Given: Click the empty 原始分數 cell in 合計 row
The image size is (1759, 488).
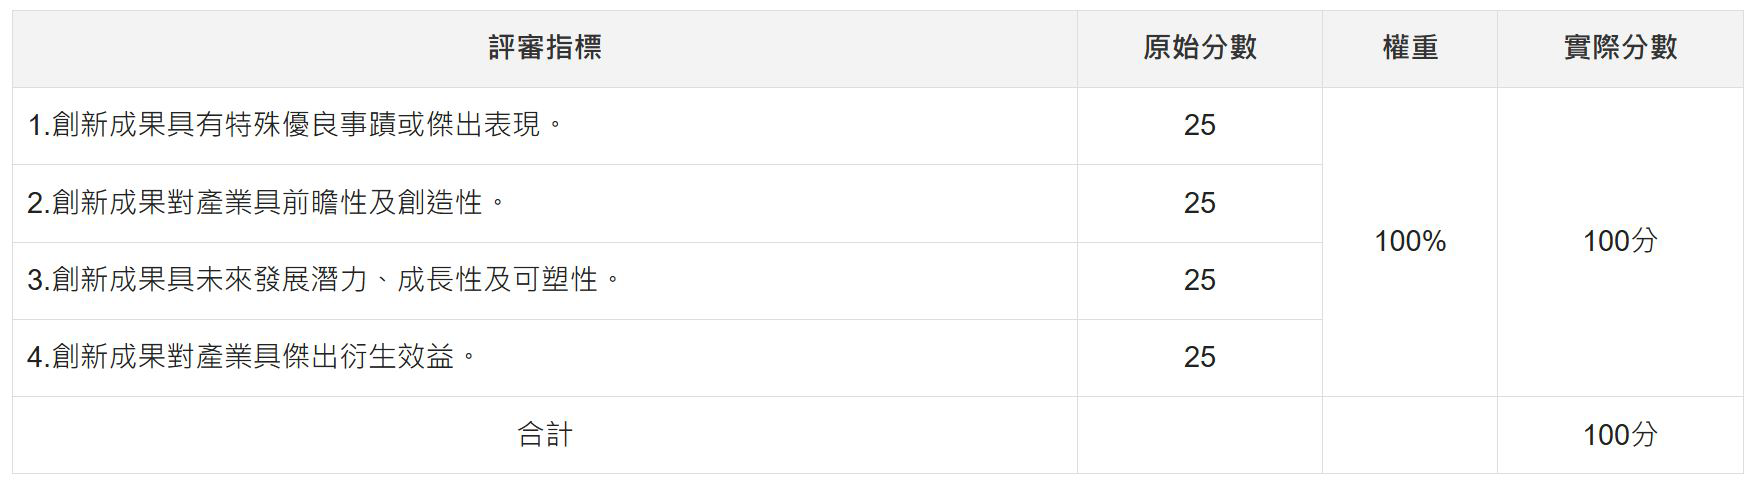Looking at the screenshot, I should coord(1200,435).
